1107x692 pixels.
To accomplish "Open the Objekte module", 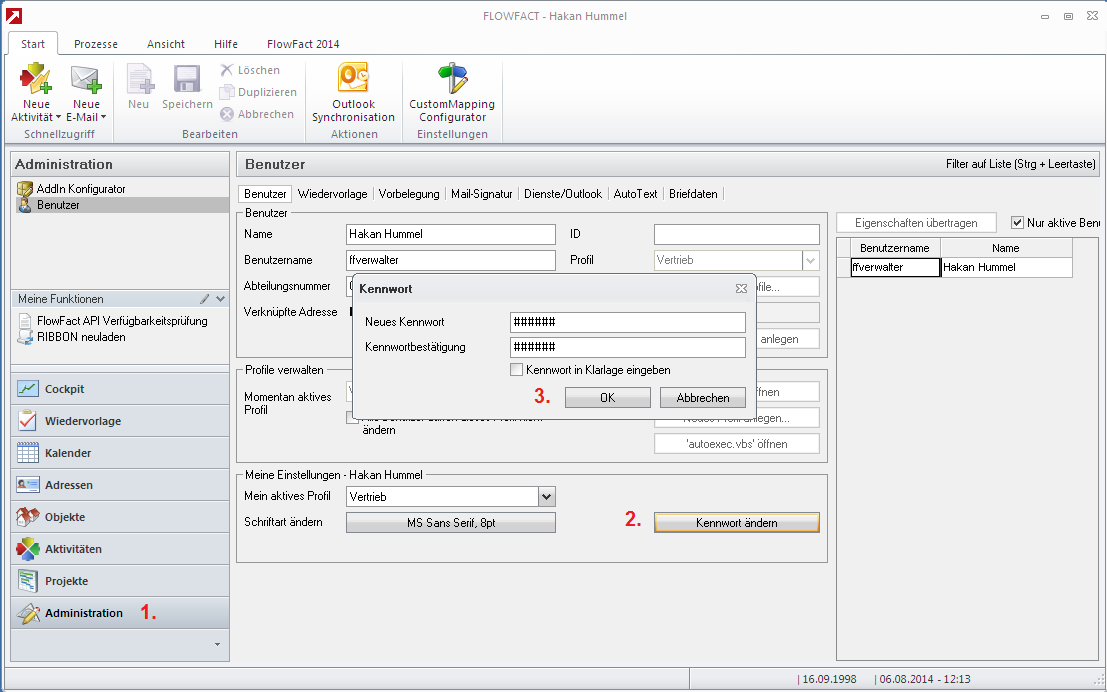I will [120, 517].
